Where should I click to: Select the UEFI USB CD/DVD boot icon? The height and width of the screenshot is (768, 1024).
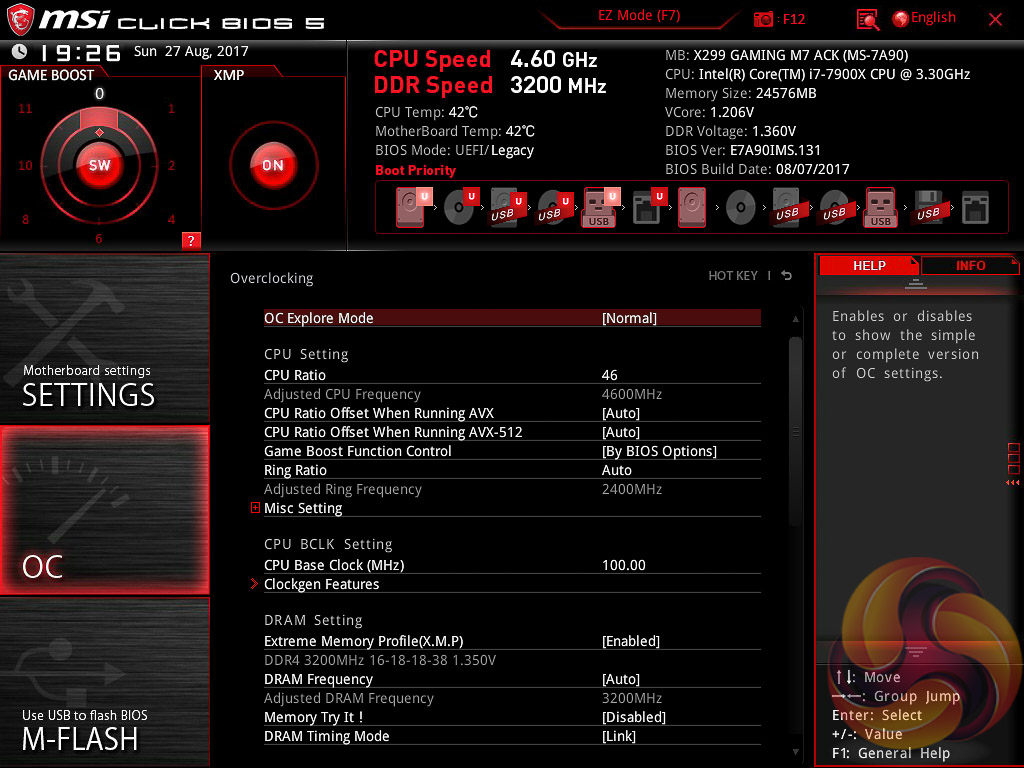pyautogui.click(x=555, y=207)
